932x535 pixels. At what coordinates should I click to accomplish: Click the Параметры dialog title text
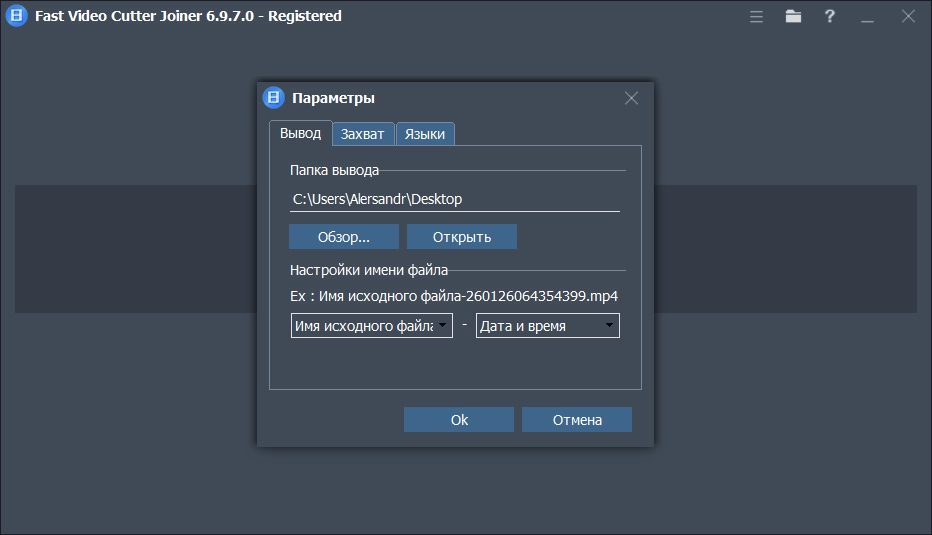[x=333, y=98]
